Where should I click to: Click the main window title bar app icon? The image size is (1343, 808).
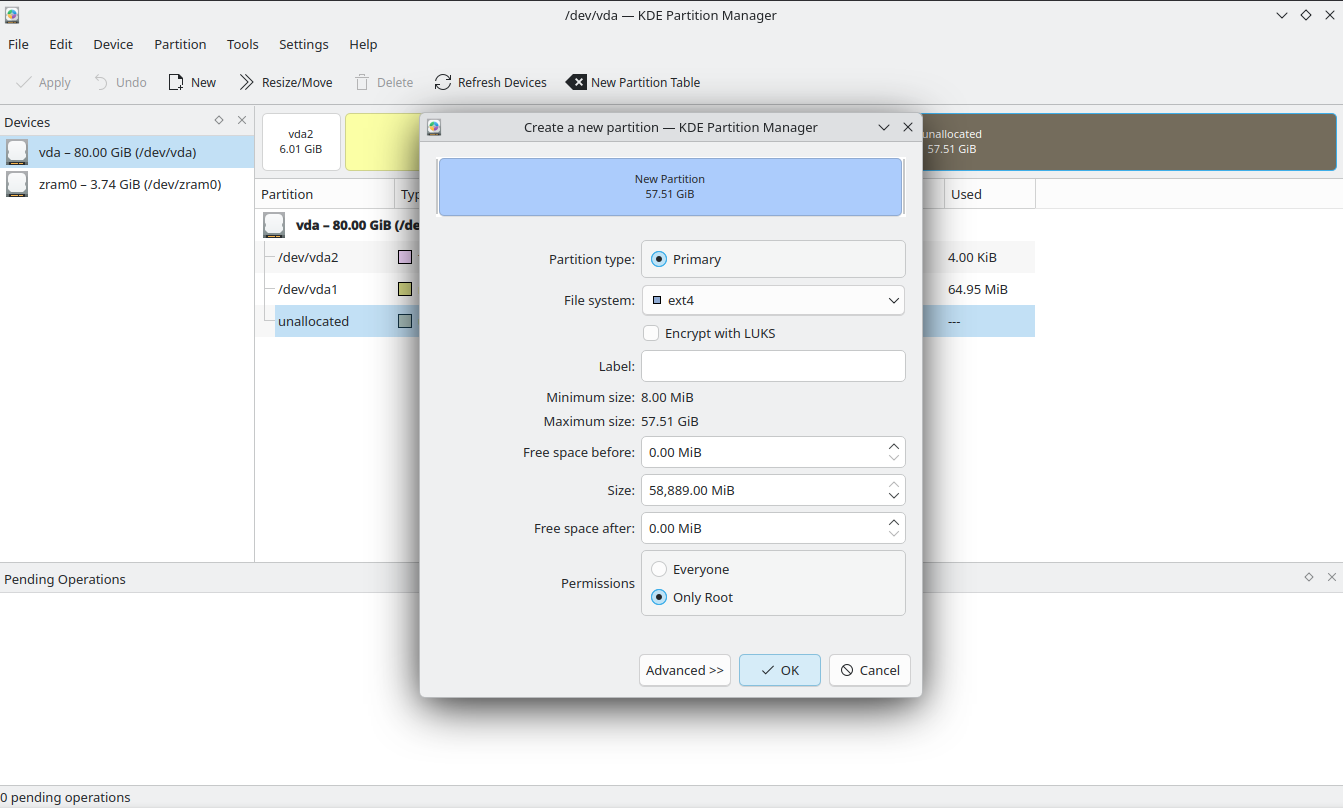(x=12, y=15)
